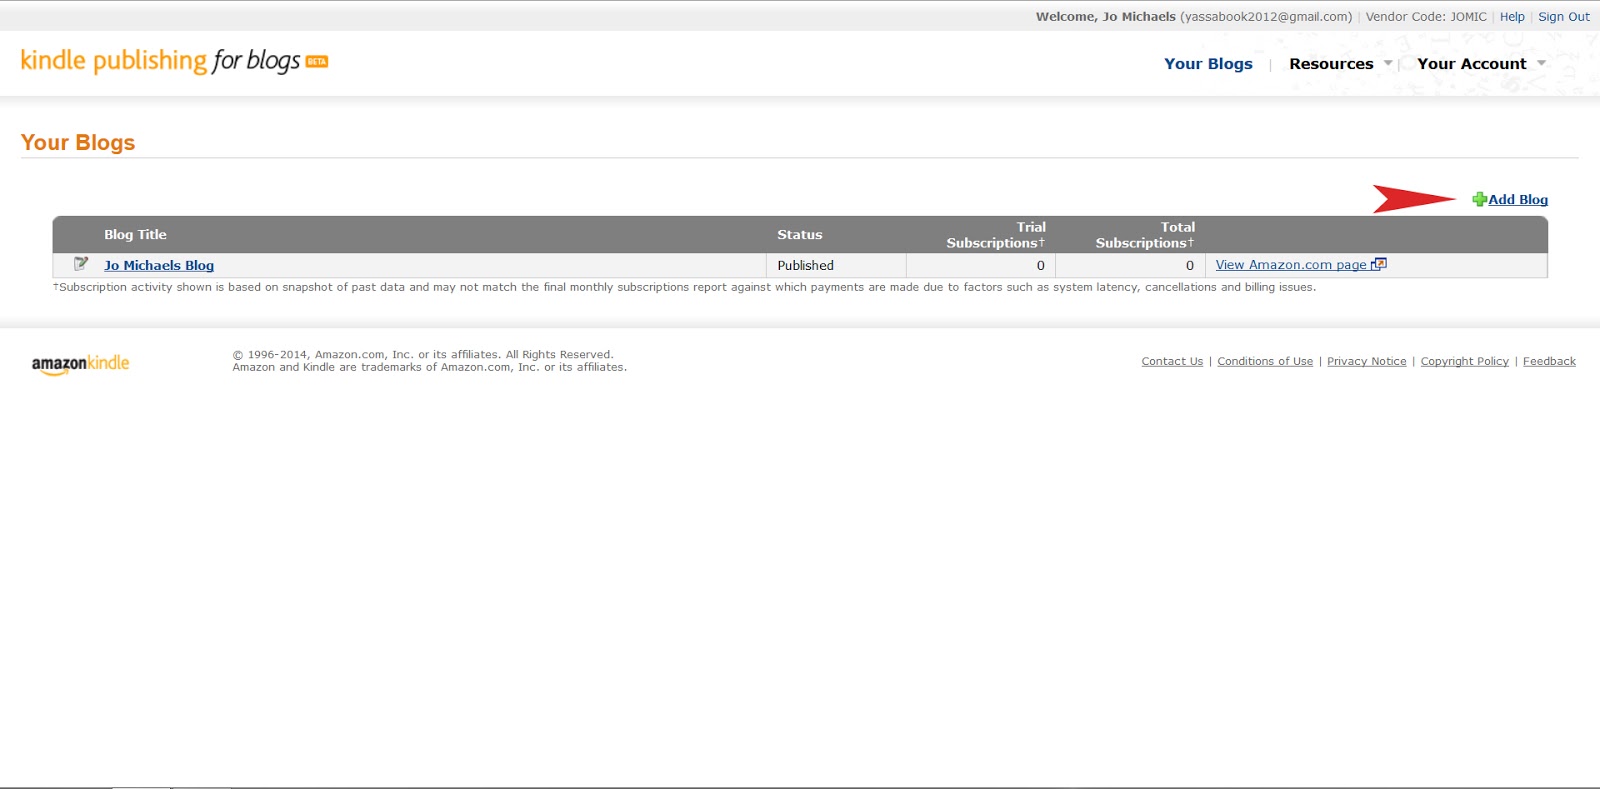Click the Trial Subscriptions column header

[x=996, y=235]
